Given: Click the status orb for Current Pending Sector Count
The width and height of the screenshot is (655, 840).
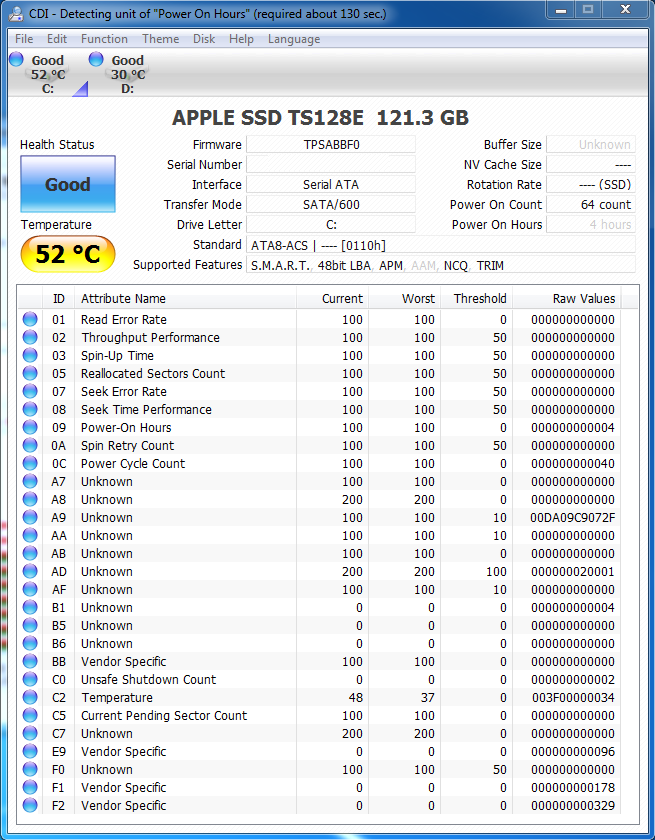Looking at the screenshot, I should (x=30, y=716).
